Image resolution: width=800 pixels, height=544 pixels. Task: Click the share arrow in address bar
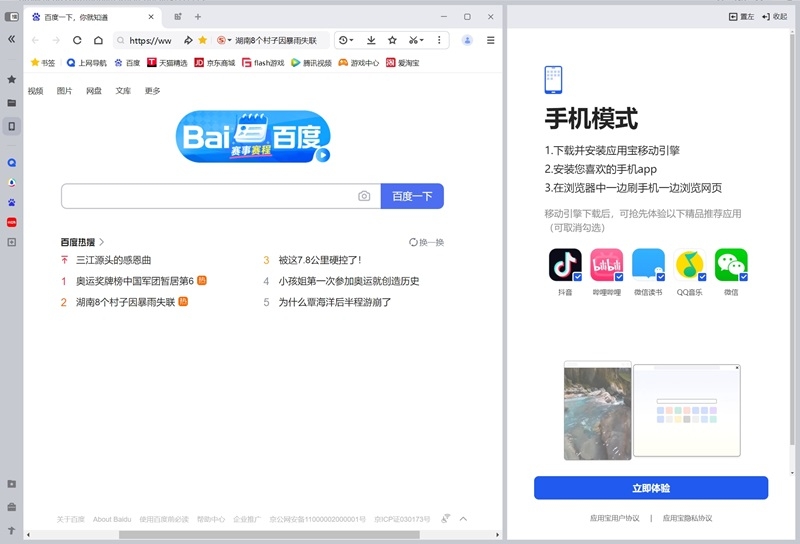point(188,40)
